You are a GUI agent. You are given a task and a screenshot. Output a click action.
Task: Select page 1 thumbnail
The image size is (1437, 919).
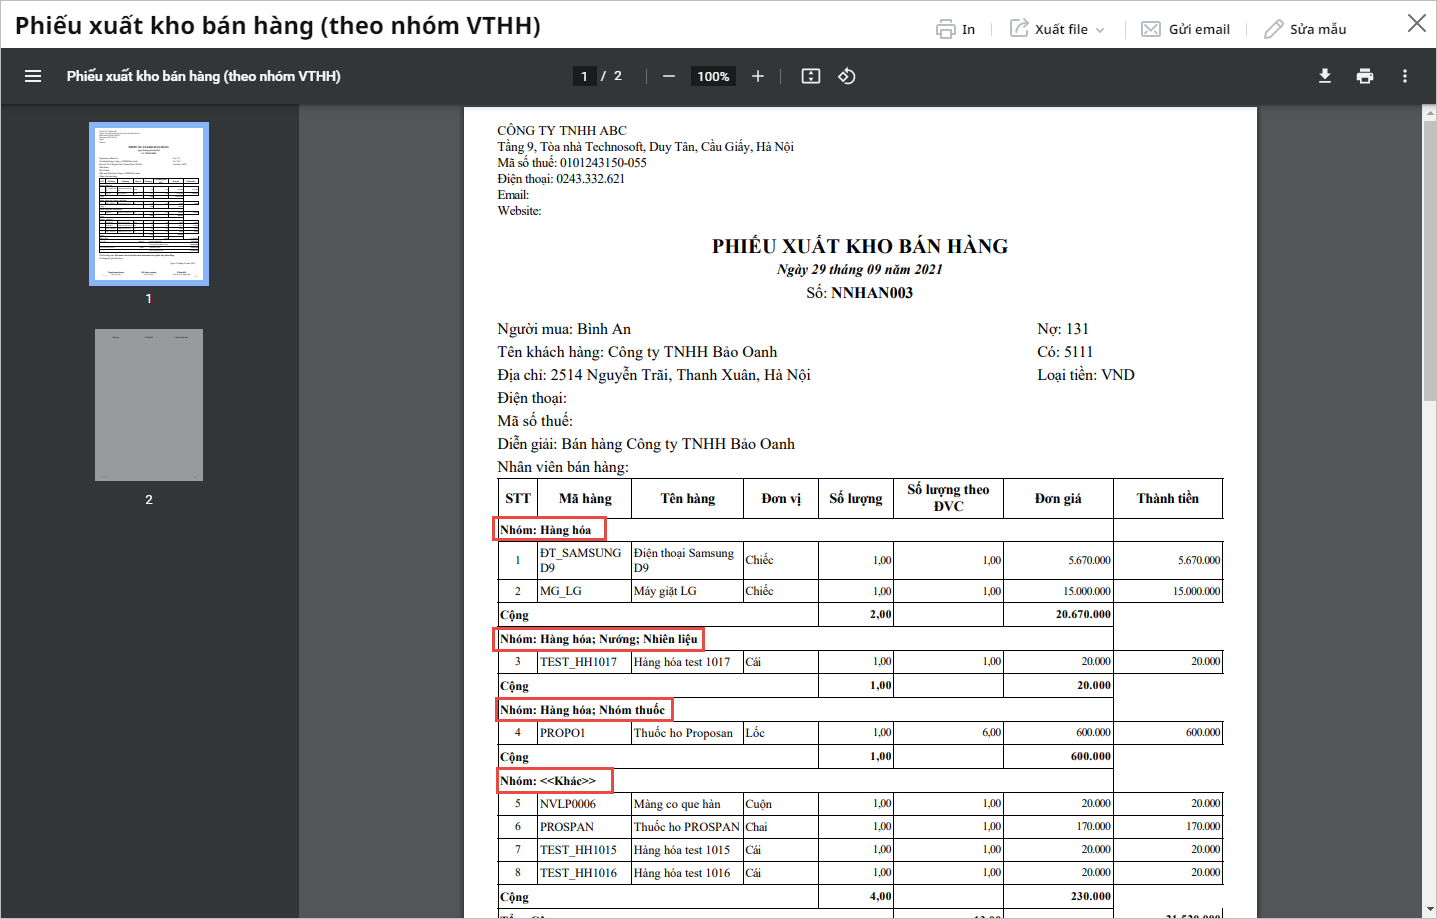149,204
